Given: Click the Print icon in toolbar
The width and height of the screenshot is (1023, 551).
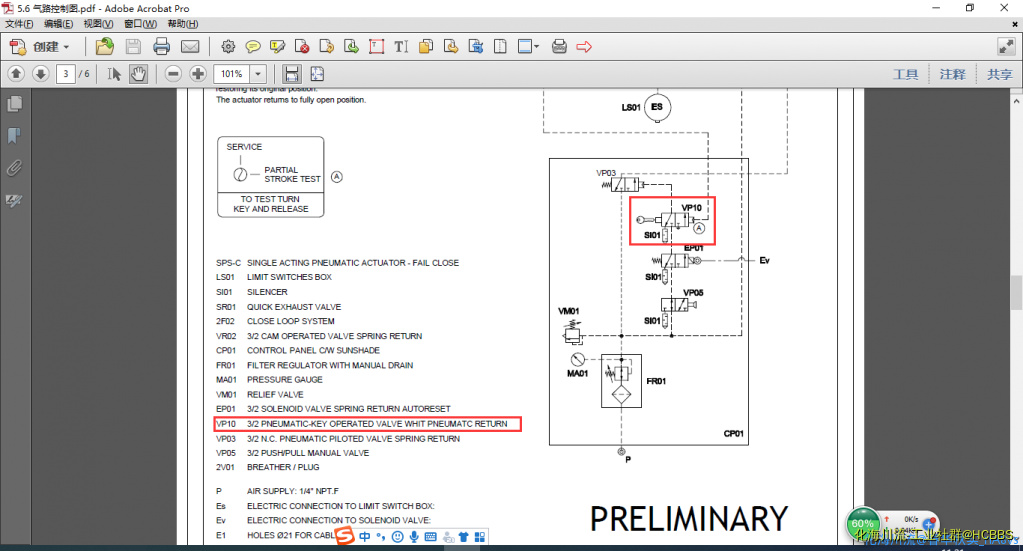Looking at the screenshot, I should tap(162, 46).
